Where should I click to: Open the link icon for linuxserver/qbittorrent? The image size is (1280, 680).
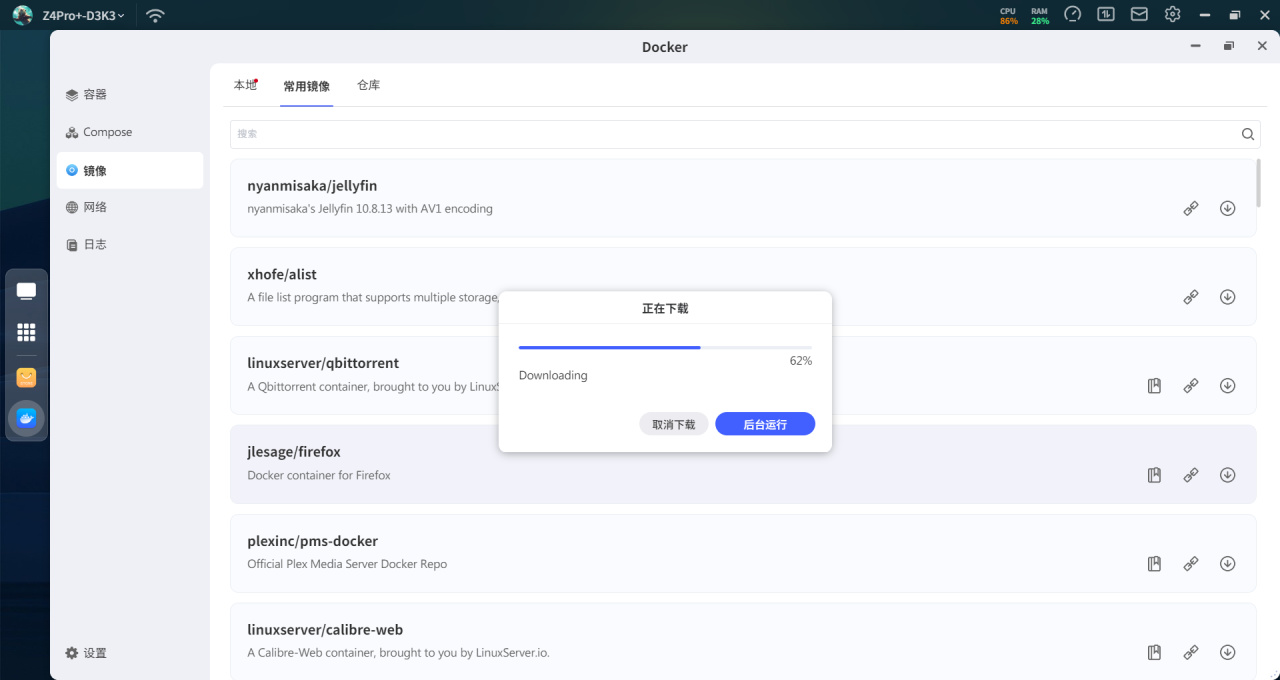pos(1191,386)
